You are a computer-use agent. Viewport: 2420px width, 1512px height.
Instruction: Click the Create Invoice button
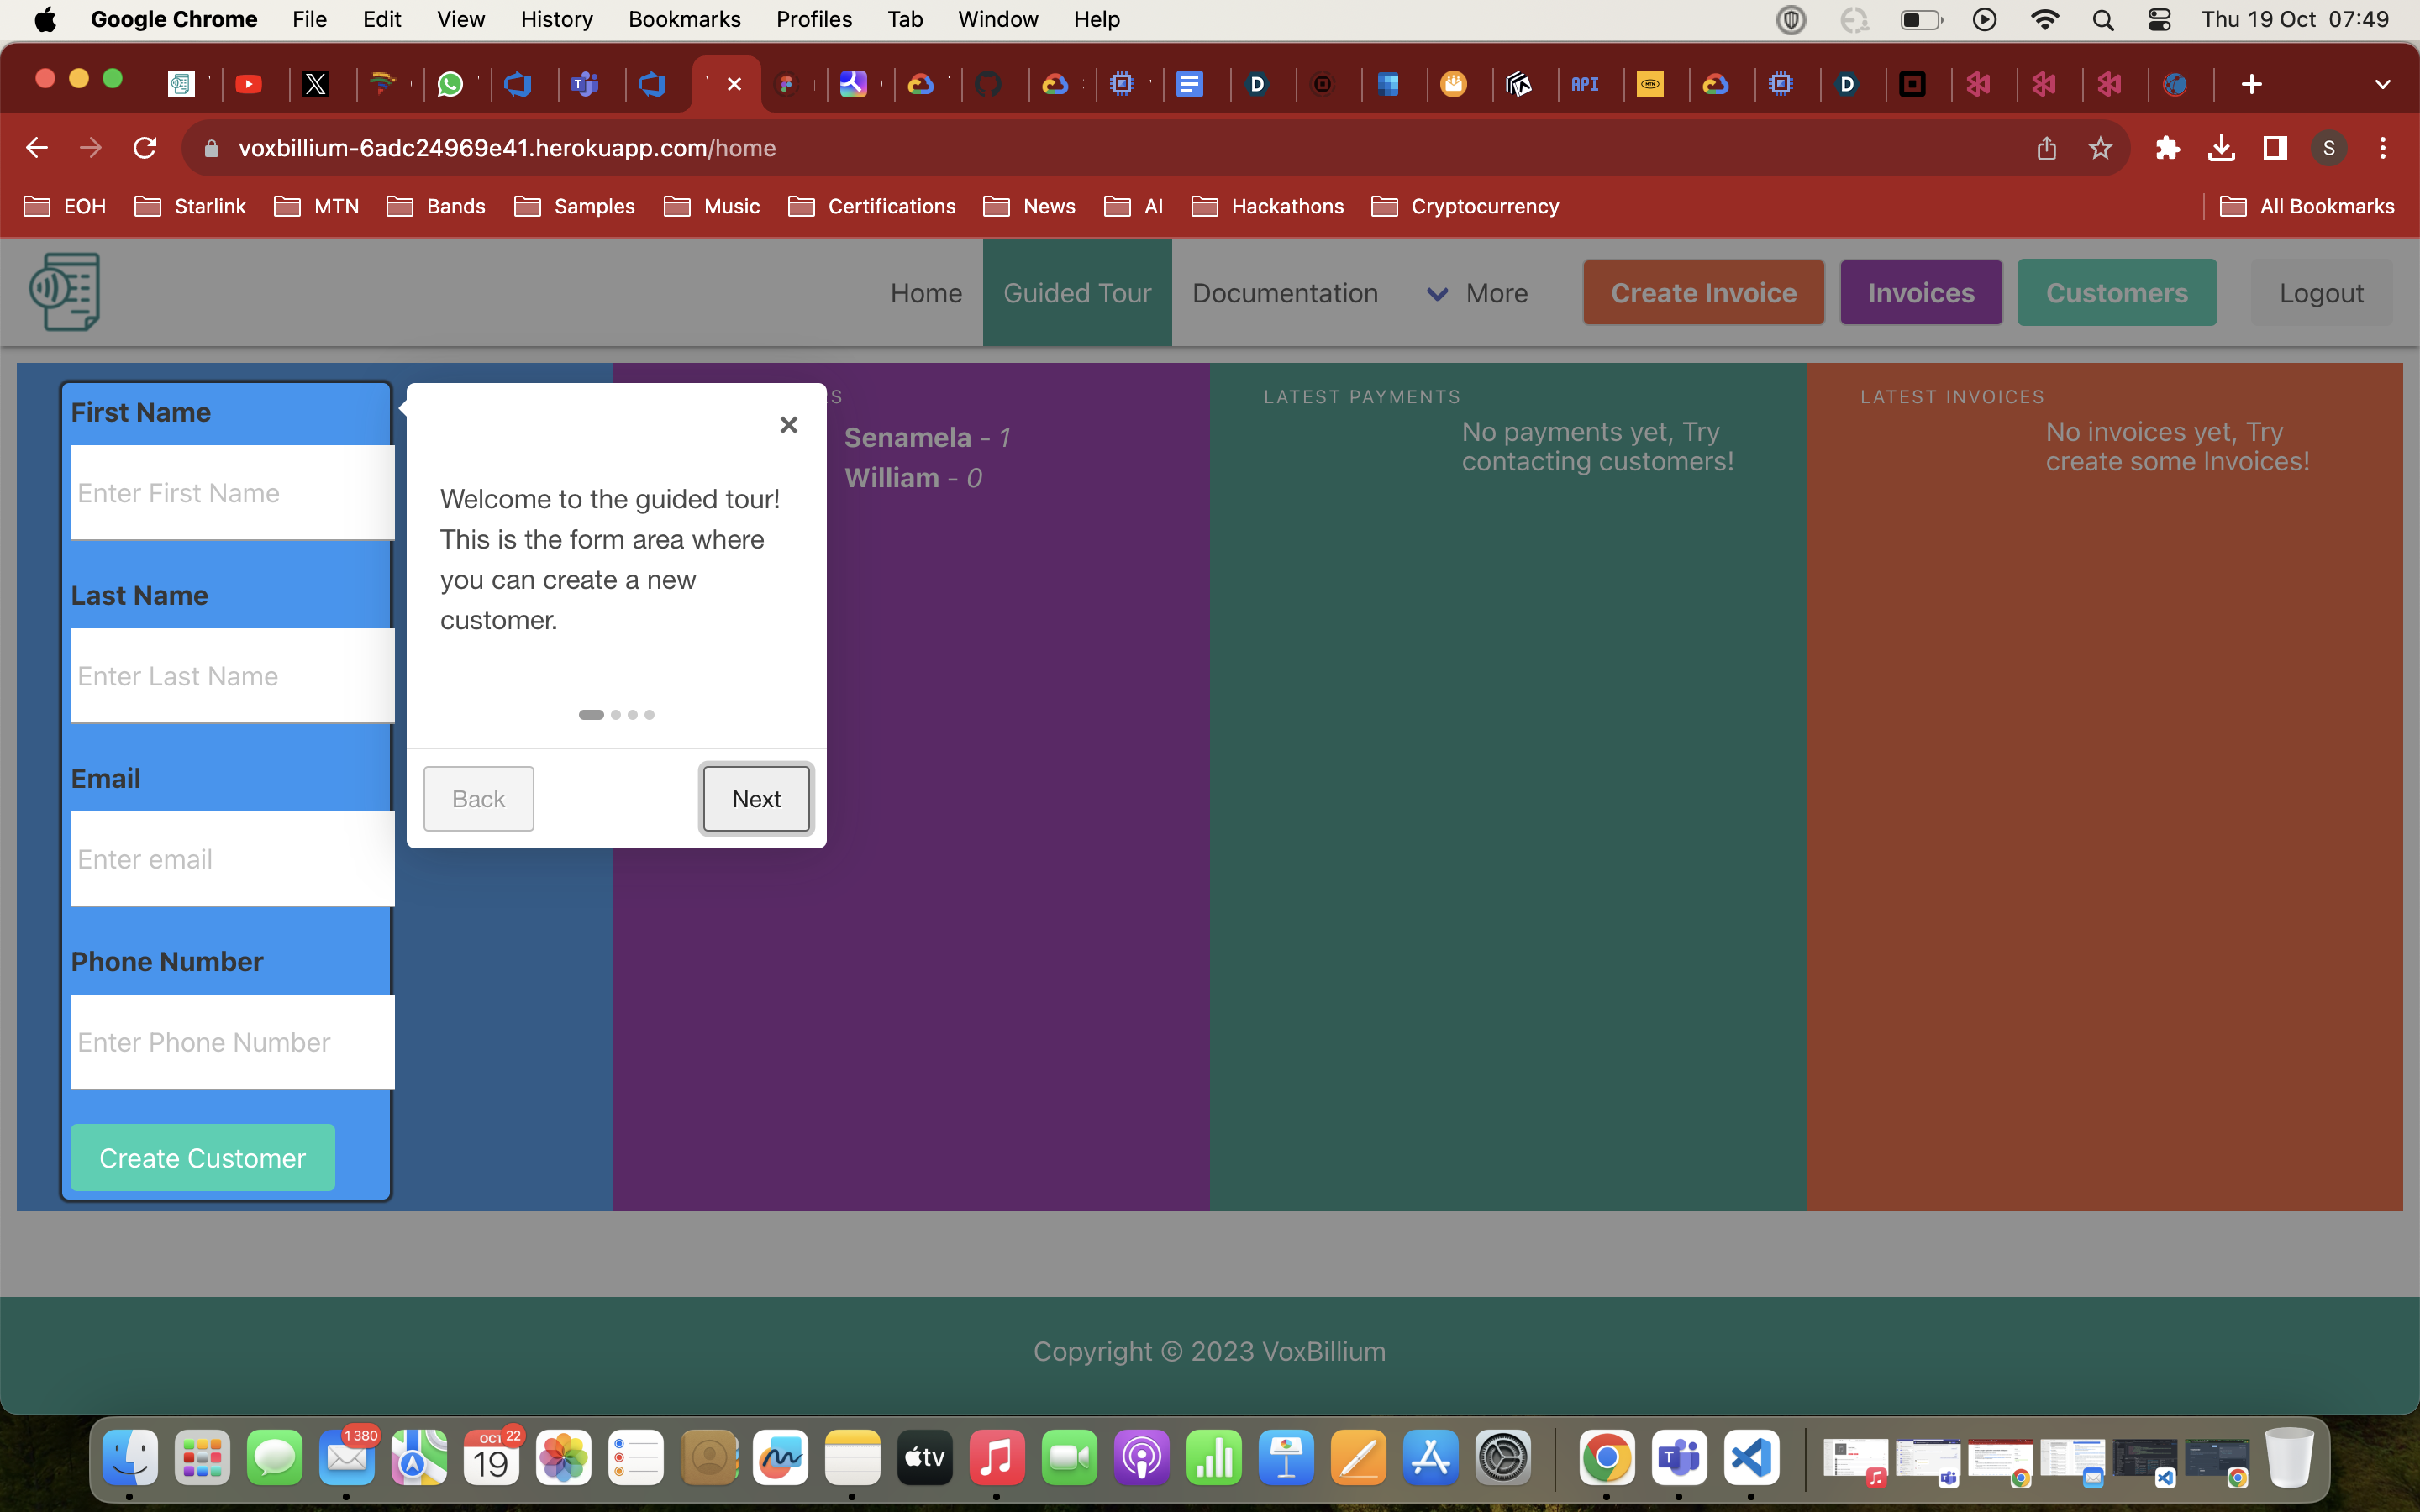pyautogui.click(x=1703, y=293)
